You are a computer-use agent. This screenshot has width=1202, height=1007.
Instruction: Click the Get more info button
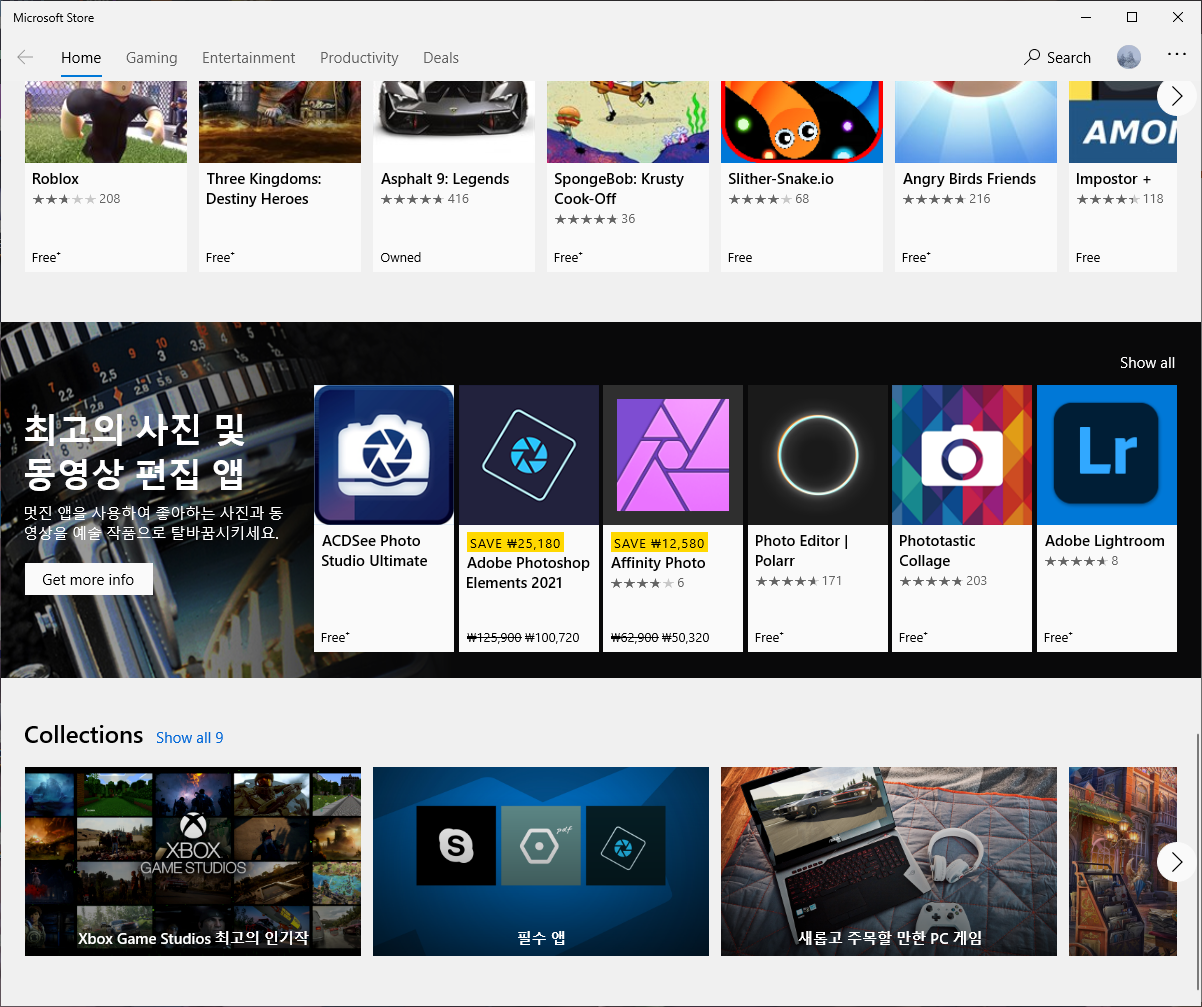(89, 579)
